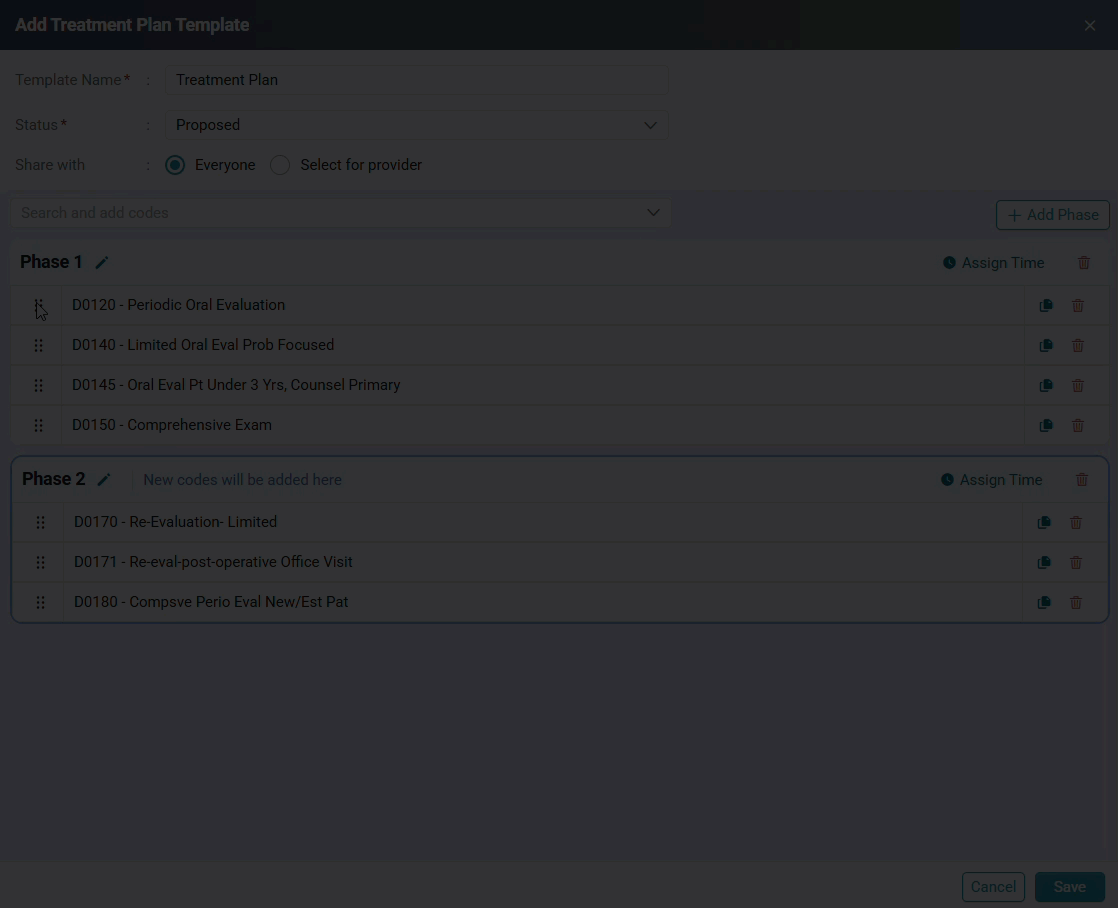1118x908 pixels.
Task: Click D0120 - Periodic Oral Evaluation text
Action: coord(178,305)
